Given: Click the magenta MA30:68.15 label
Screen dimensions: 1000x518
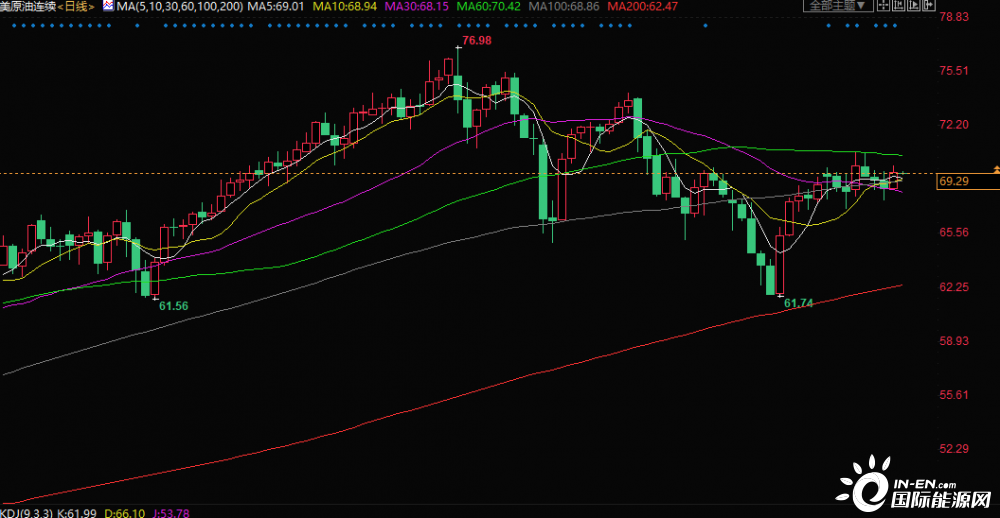Looking at the screenshot, I should pyautogui.click(x=418, y=6).
